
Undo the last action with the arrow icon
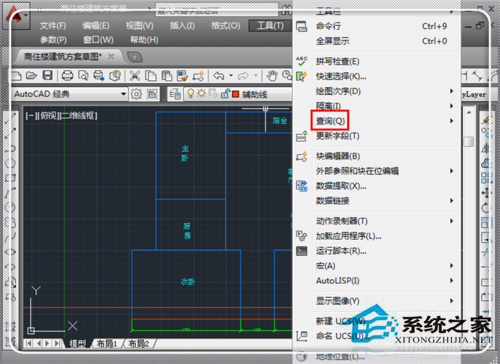(x=219, y=76)
